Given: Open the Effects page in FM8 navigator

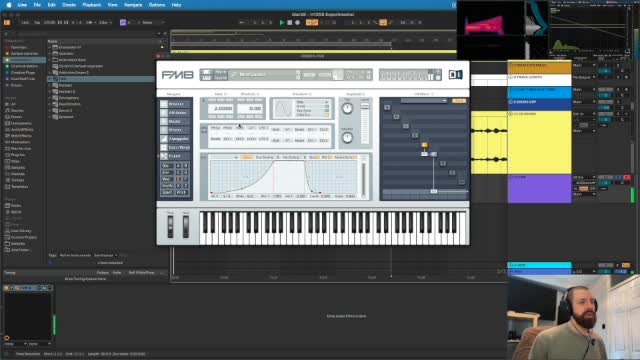Looking at the screenshot, I should pos(176,130).
